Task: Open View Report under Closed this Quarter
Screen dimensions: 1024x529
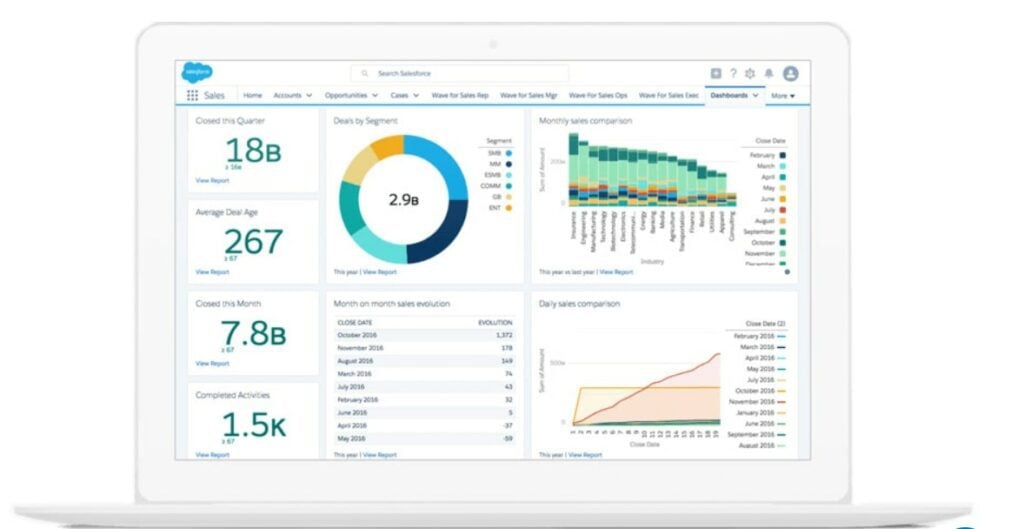Action: coord(212,180)
